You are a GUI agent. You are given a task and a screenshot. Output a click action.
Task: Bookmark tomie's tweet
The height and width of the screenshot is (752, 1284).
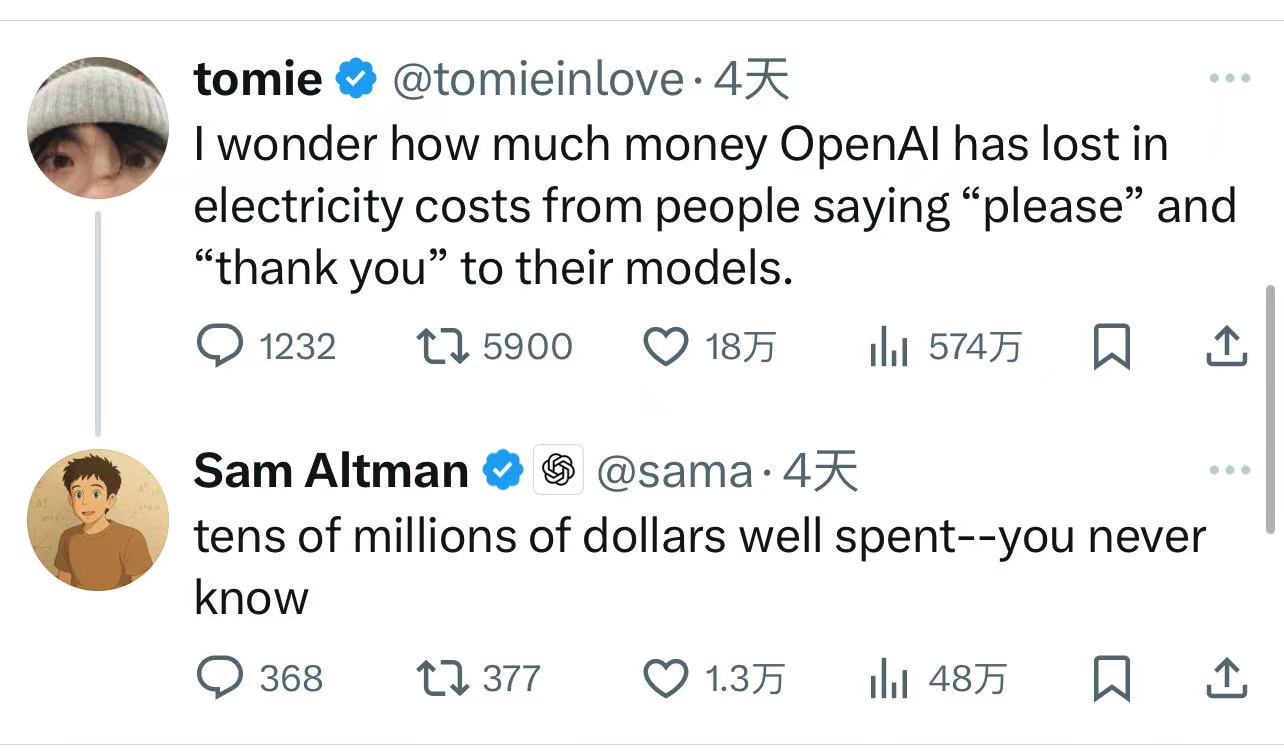pos(1111,348)
